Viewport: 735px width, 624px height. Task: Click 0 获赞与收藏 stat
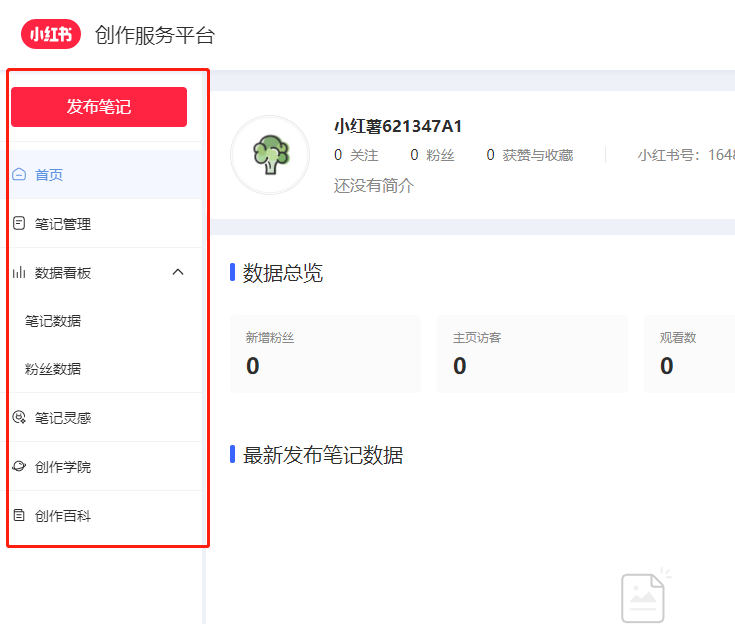point(530,155)
